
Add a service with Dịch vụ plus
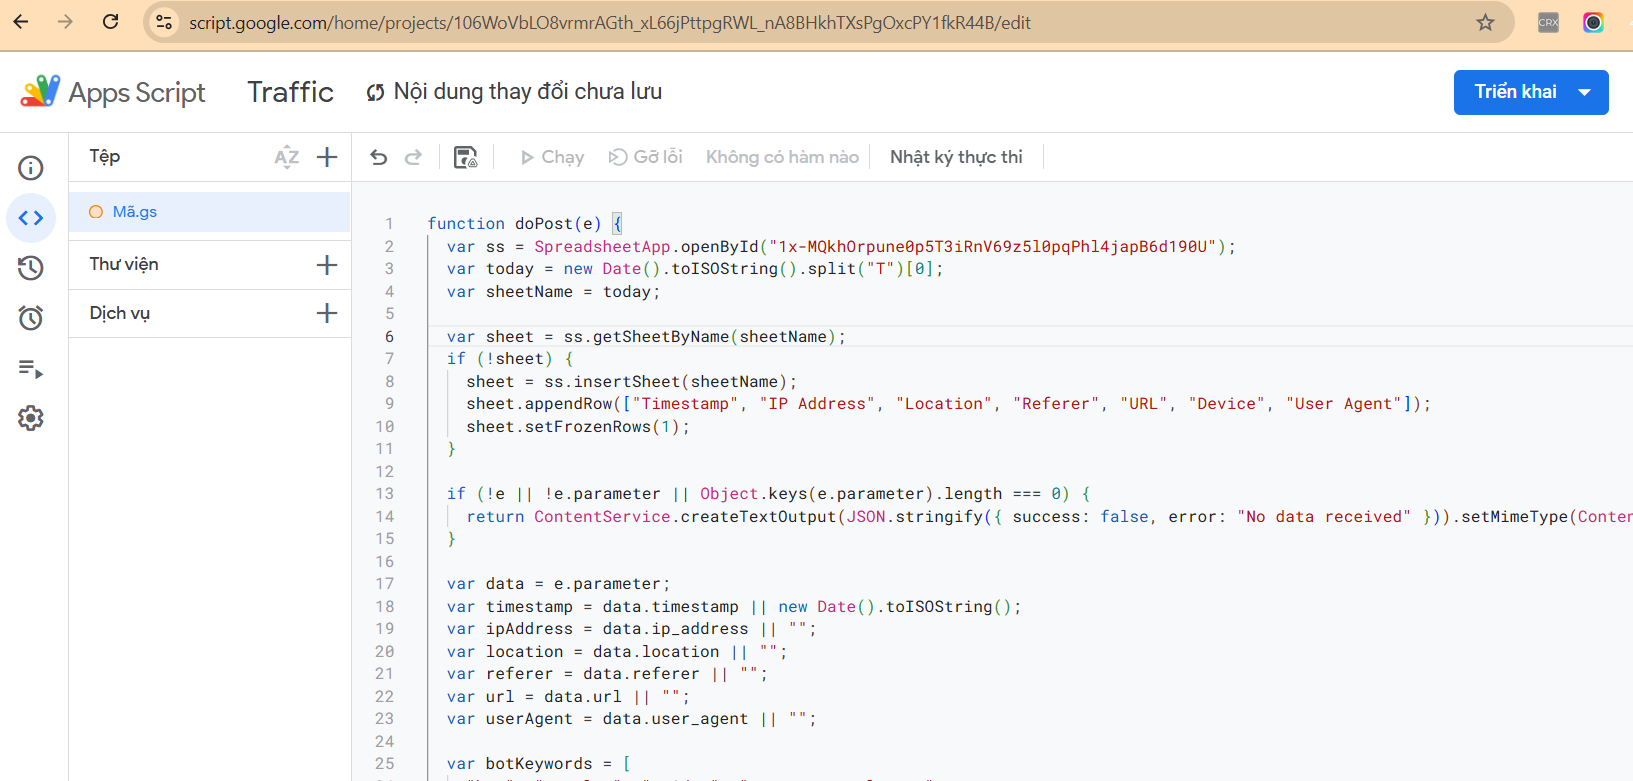(x=327, y=313)
